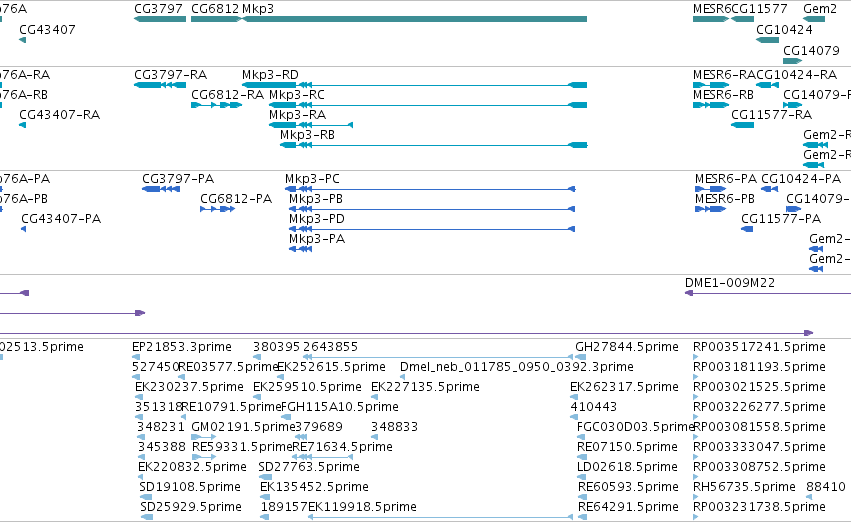The height and width of the screenshot is (522, 851).
Task: Select the CG6812-RA transcript label
Action: coord(227,95)
